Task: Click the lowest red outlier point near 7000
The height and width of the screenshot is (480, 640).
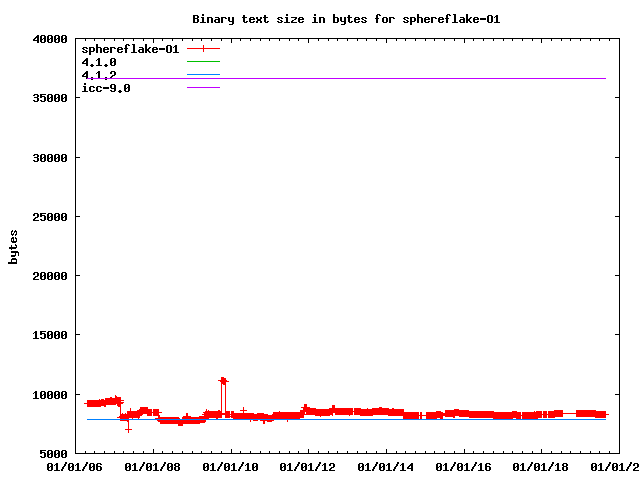Action: 128,428
